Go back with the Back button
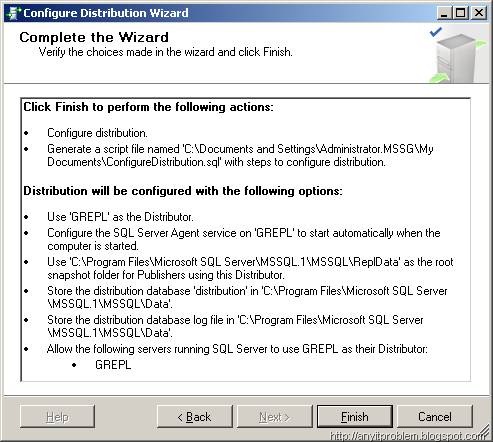 coord(195,417)
